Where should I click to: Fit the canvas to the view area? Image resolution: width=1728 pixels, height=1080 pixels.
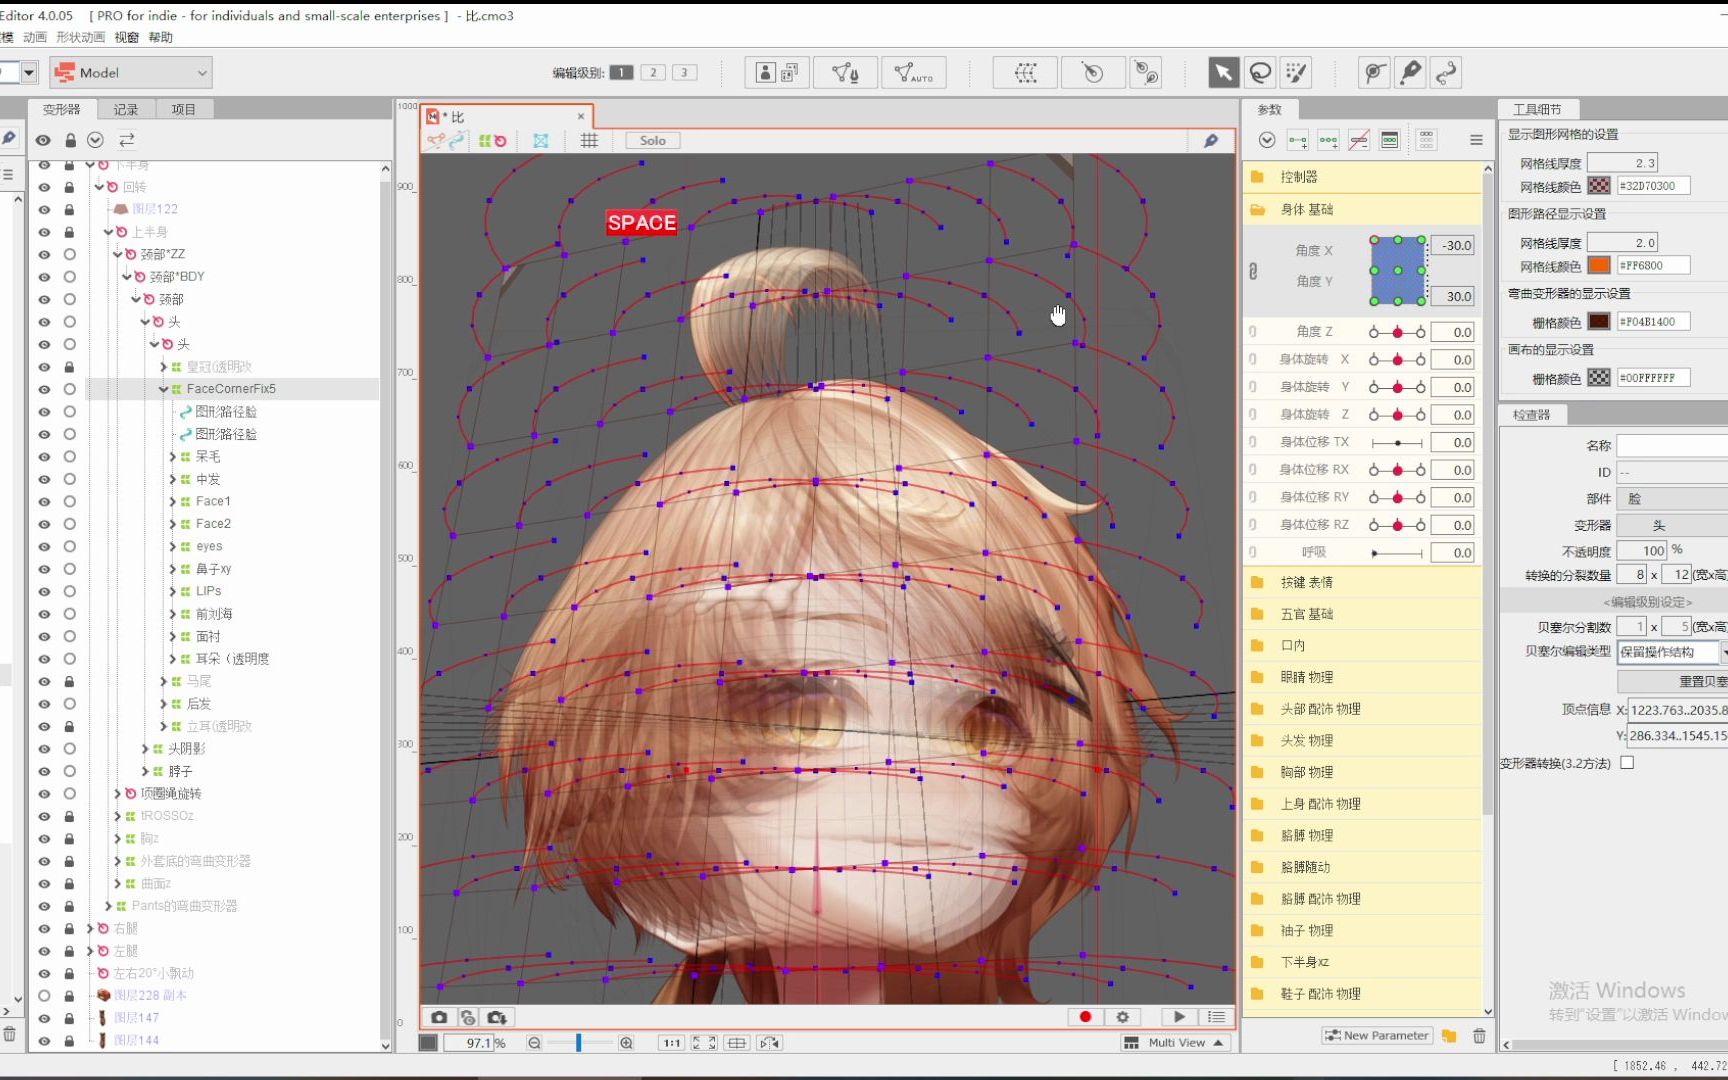point(704,1043)
